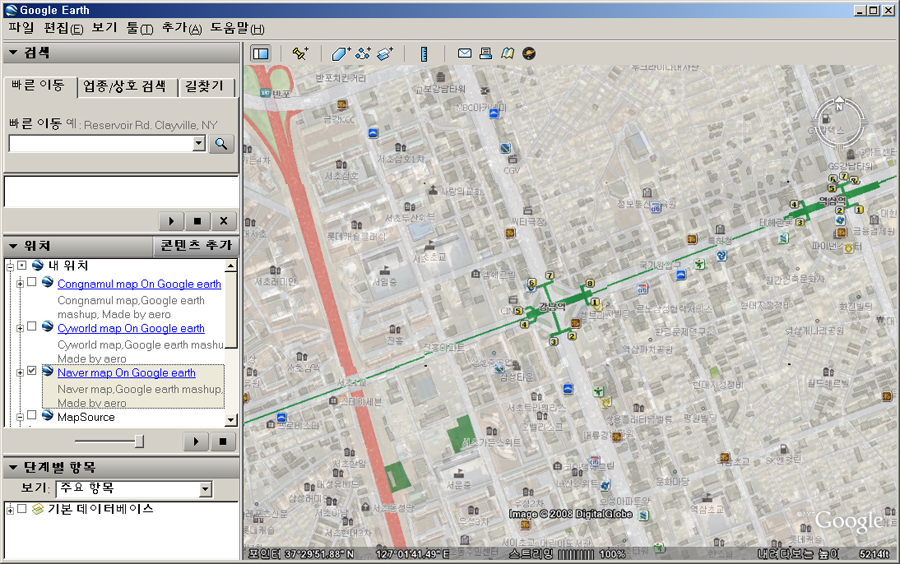Click the print toolbar icon

(486, 53)
